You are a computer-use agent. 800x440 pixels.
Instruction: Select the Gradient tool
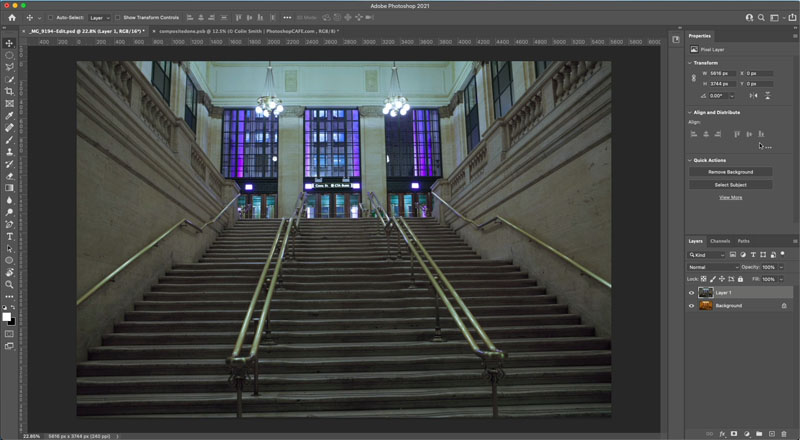click(9, 188)
